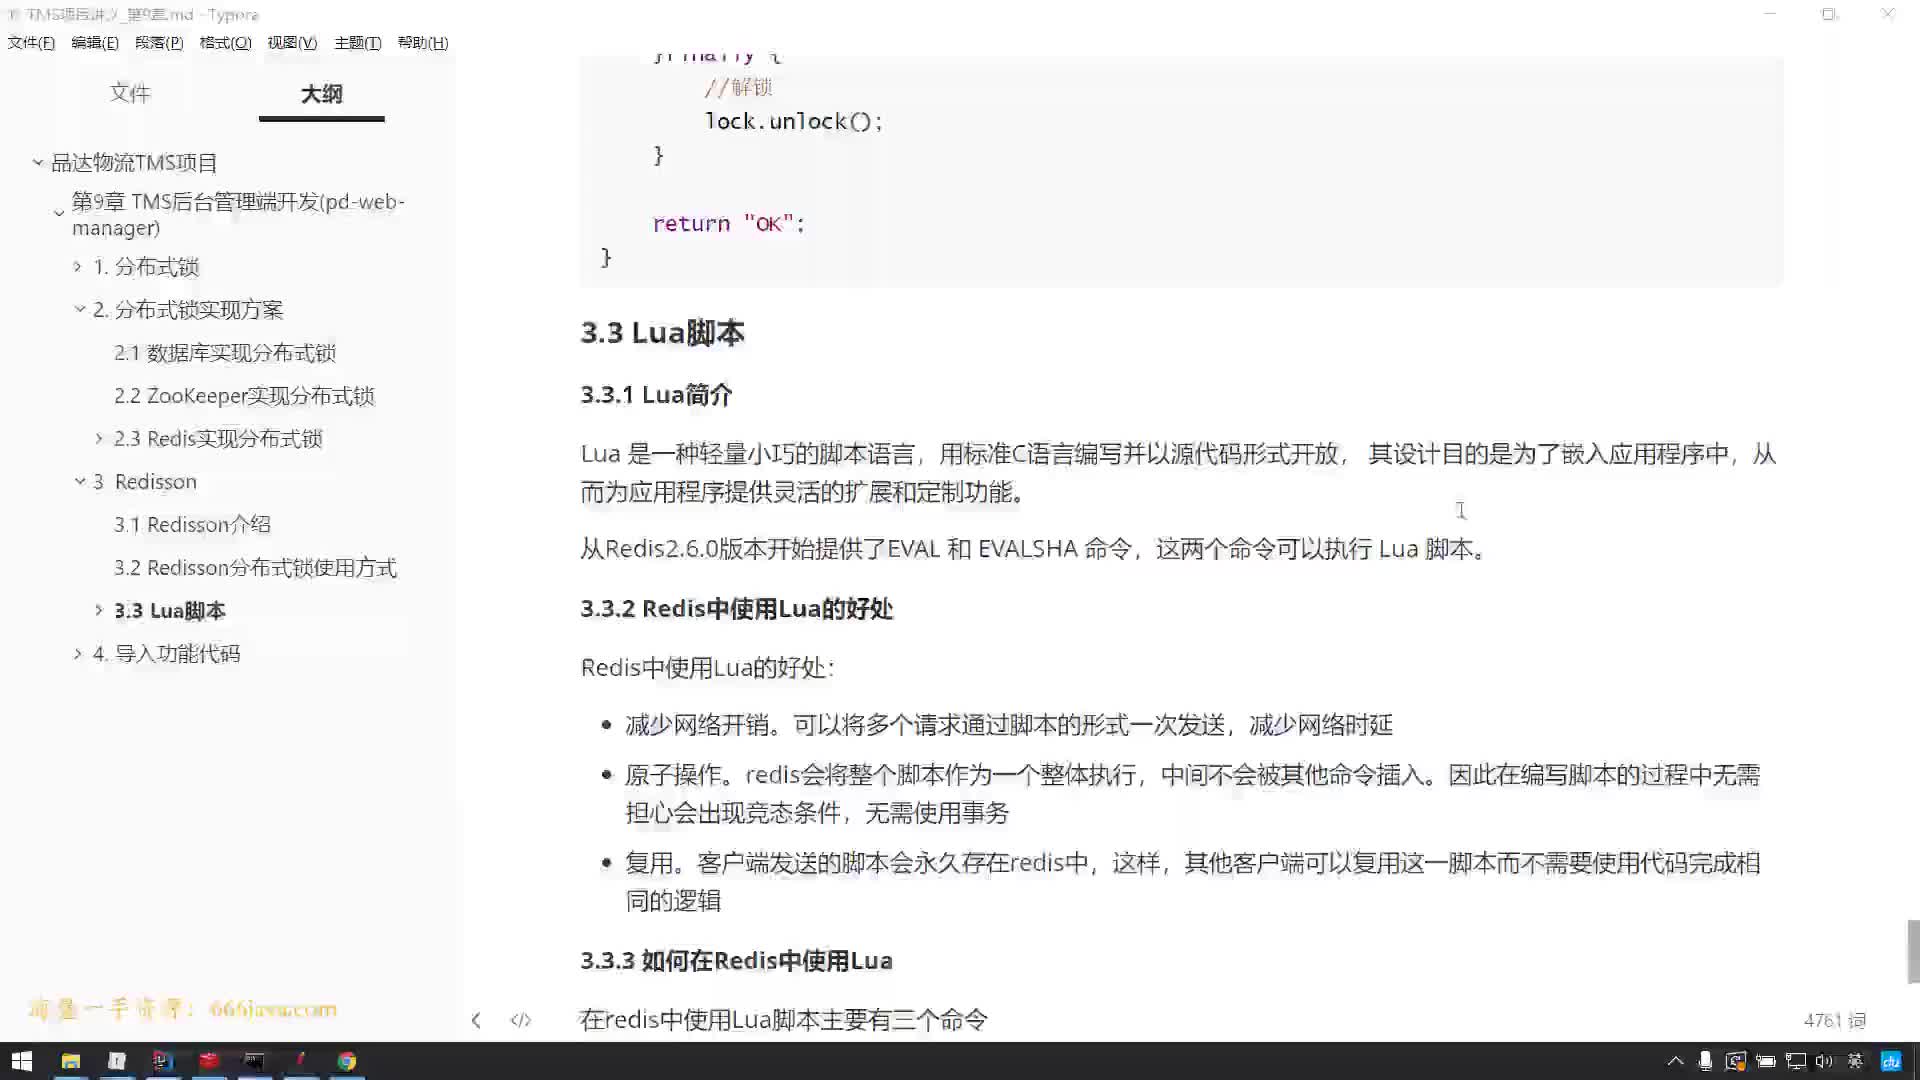This screenshot has width=1920, height=1080.
Task: Expand the 4. 导入功能代码 node
Action: 78,653
